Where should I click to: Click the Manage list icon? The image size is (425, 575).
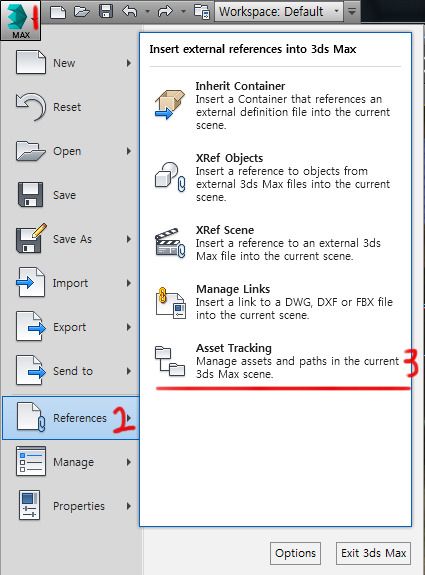coord(31,461)
